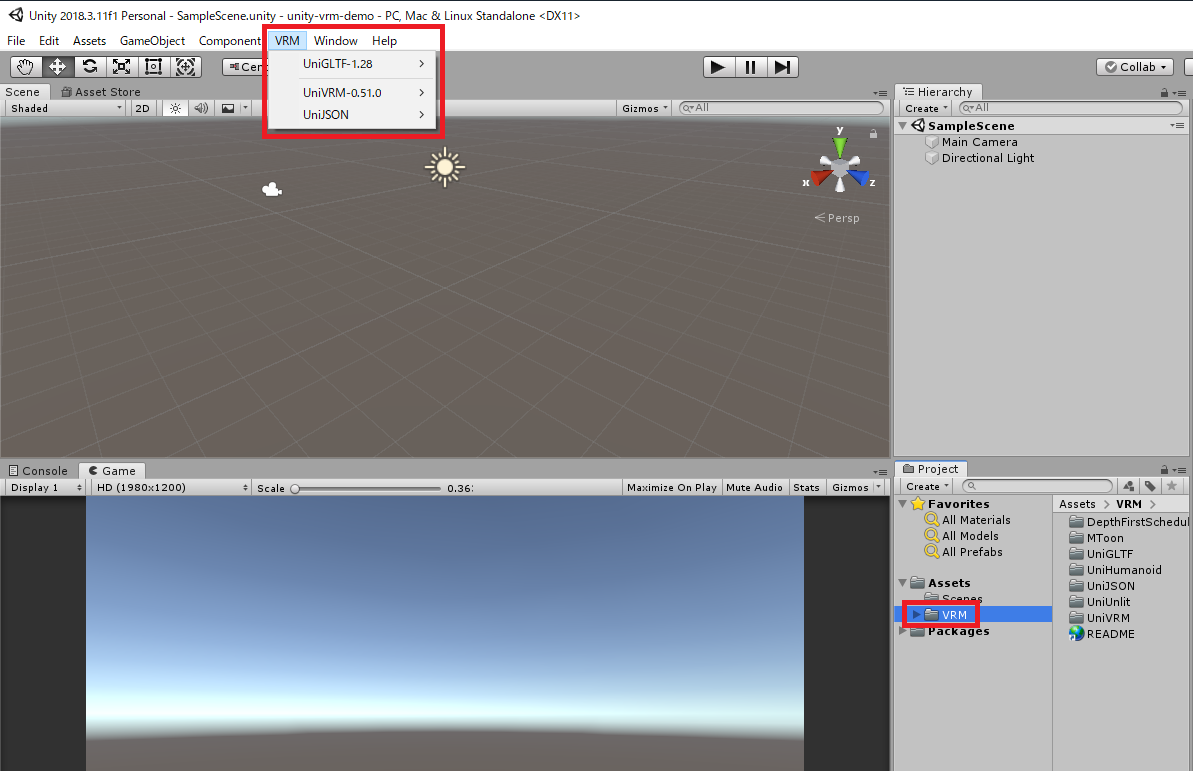This screenshot has height=771, width=1193.
Task: Open the Window menu
Action: point(336,40)
